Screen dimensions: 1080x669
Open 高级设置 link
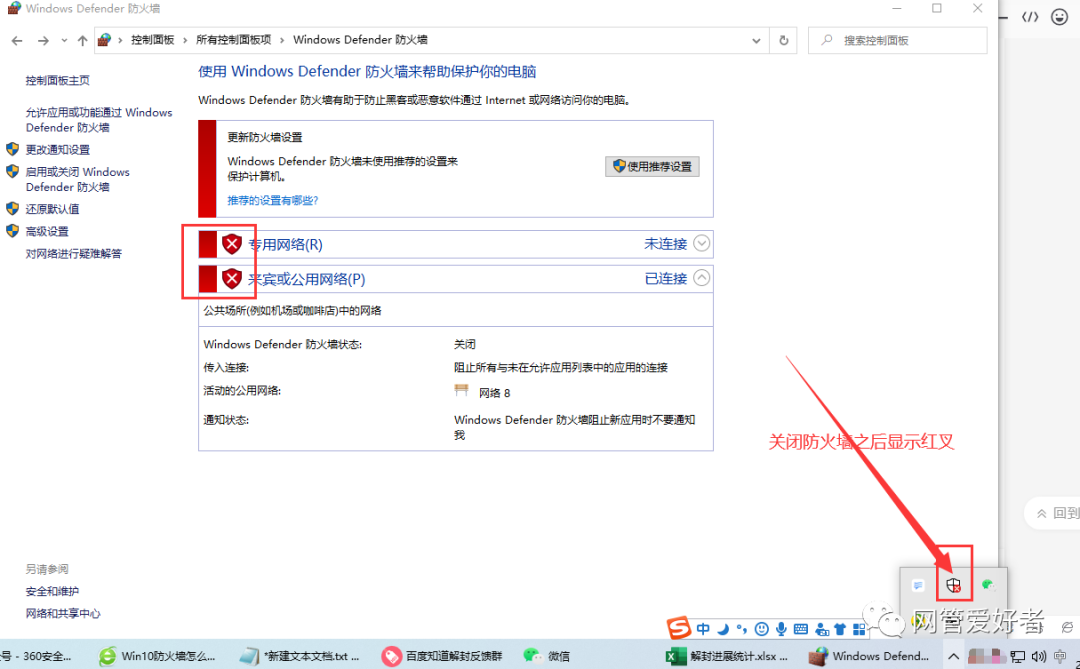point(47,231)
